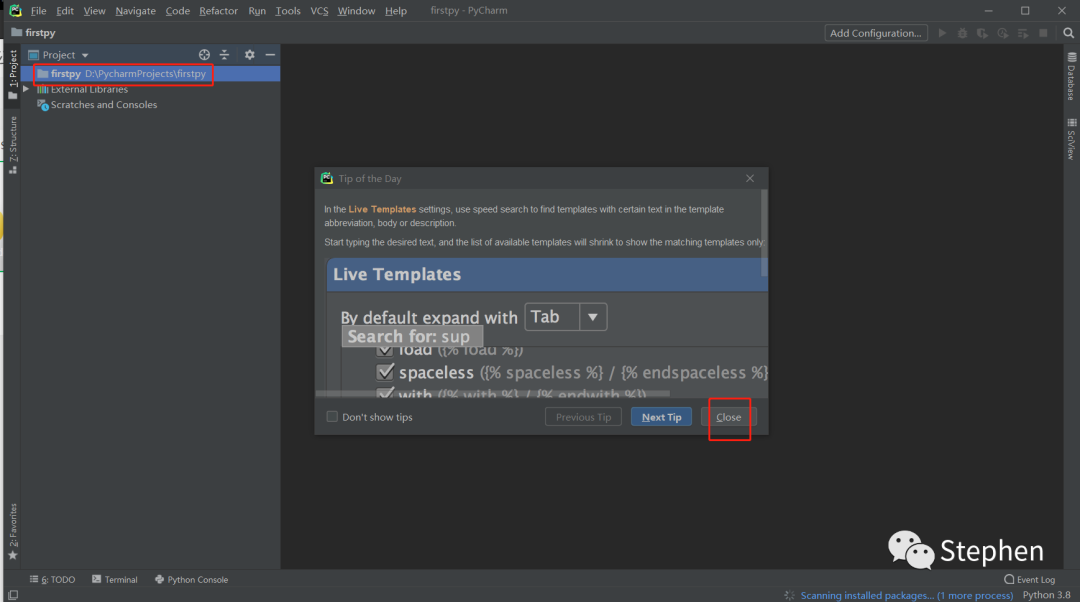1080x602 pixels.
Task: Open the Structure side tab
Action: tap(12, 145)
